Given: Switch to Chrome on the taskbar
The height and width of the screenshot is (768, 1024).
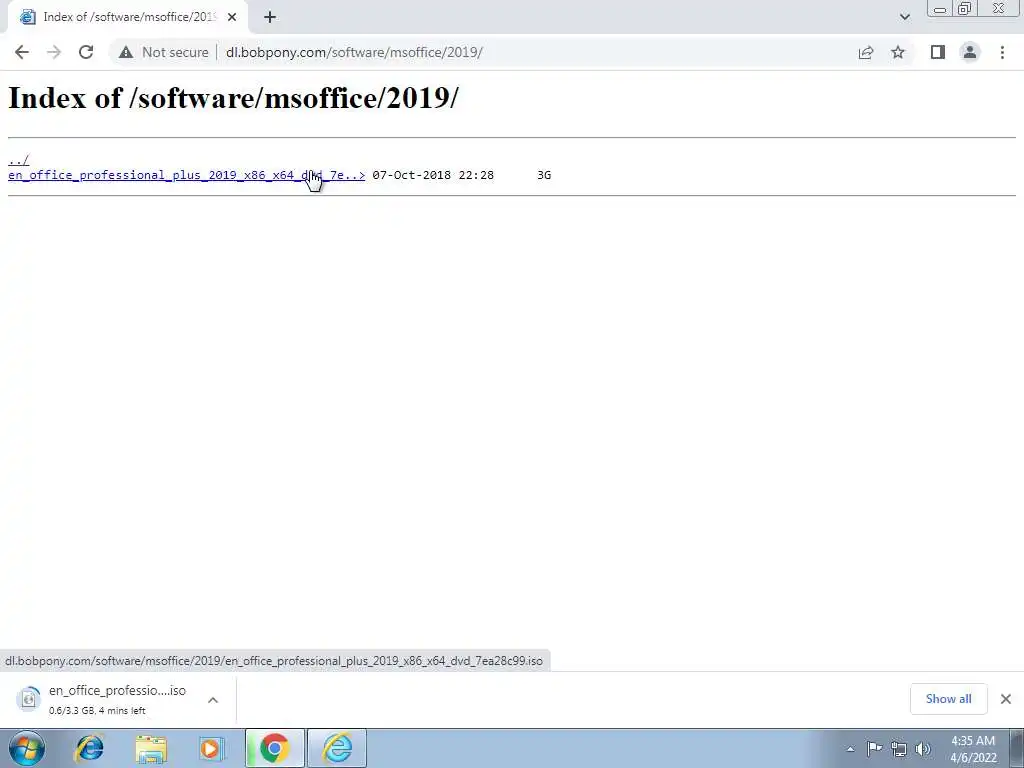Looking at the screenshot, I should [275, 748].
